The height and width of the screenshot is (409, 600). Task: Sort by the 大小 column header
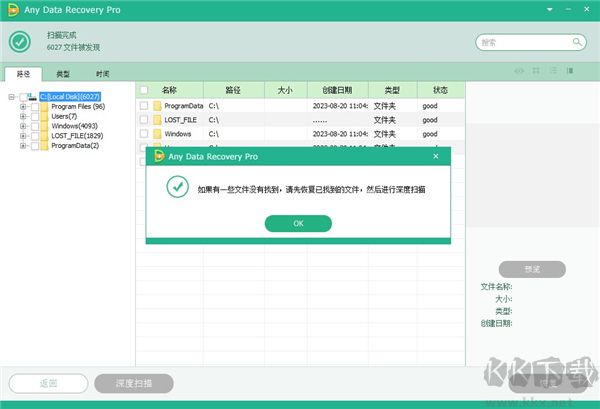285,90
